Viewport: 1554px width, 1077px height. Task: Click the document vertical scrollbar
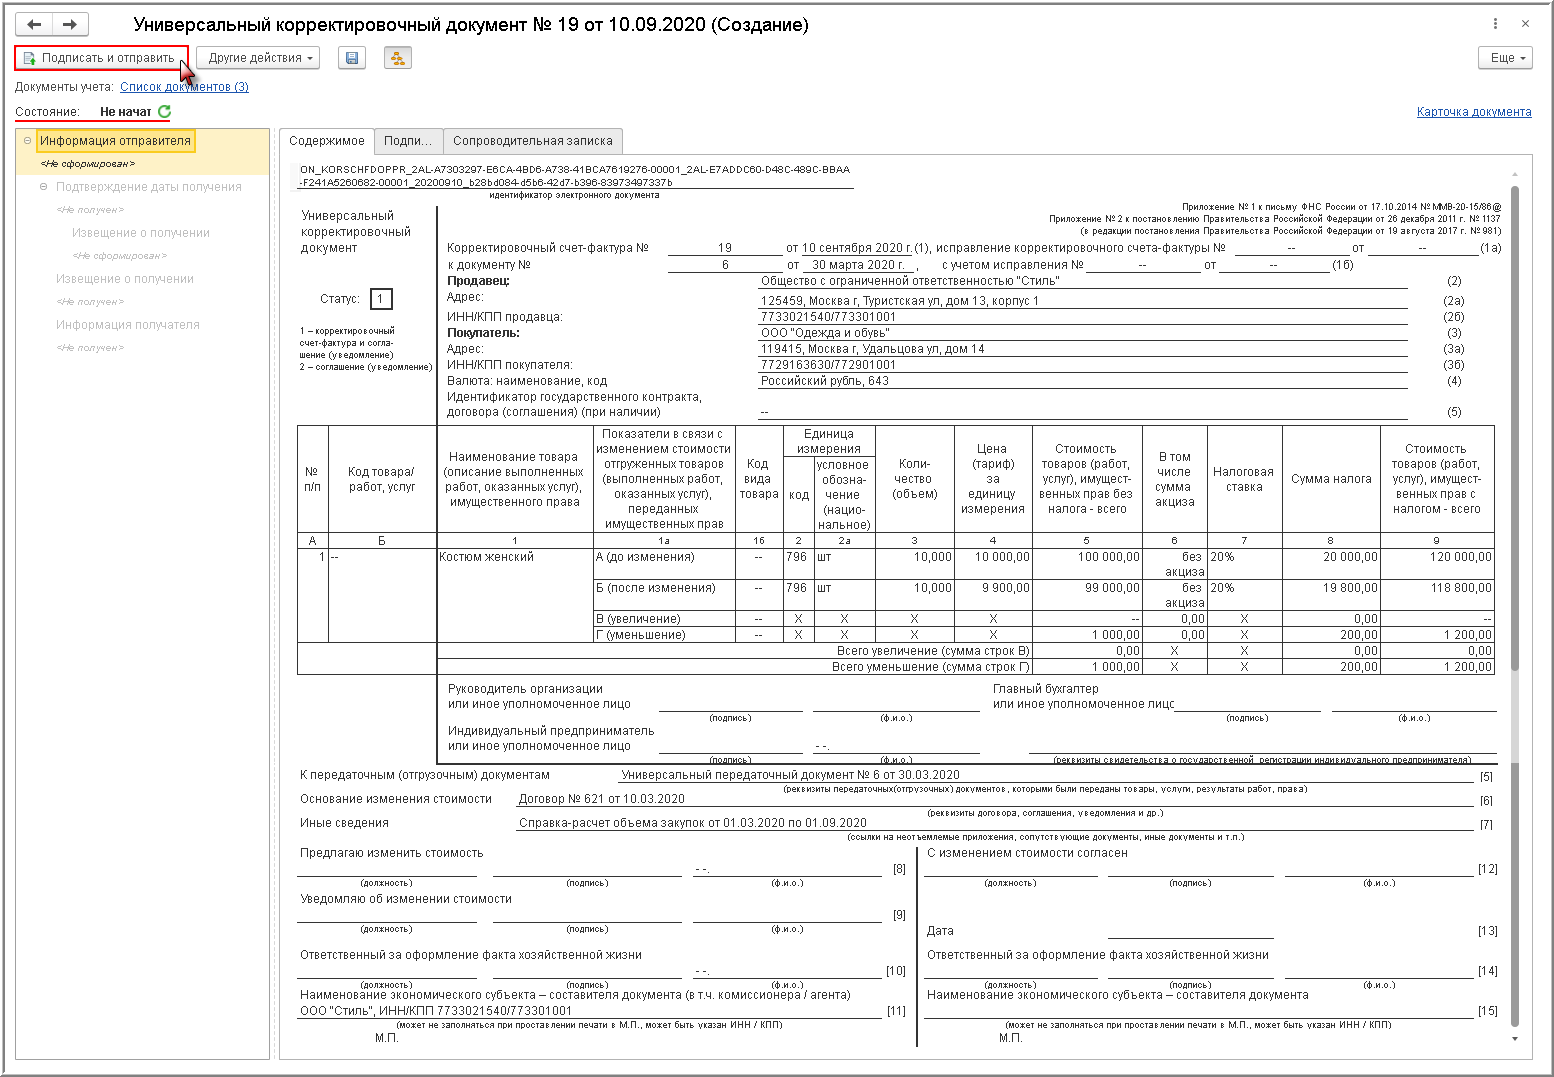(x=1515, y=427)
